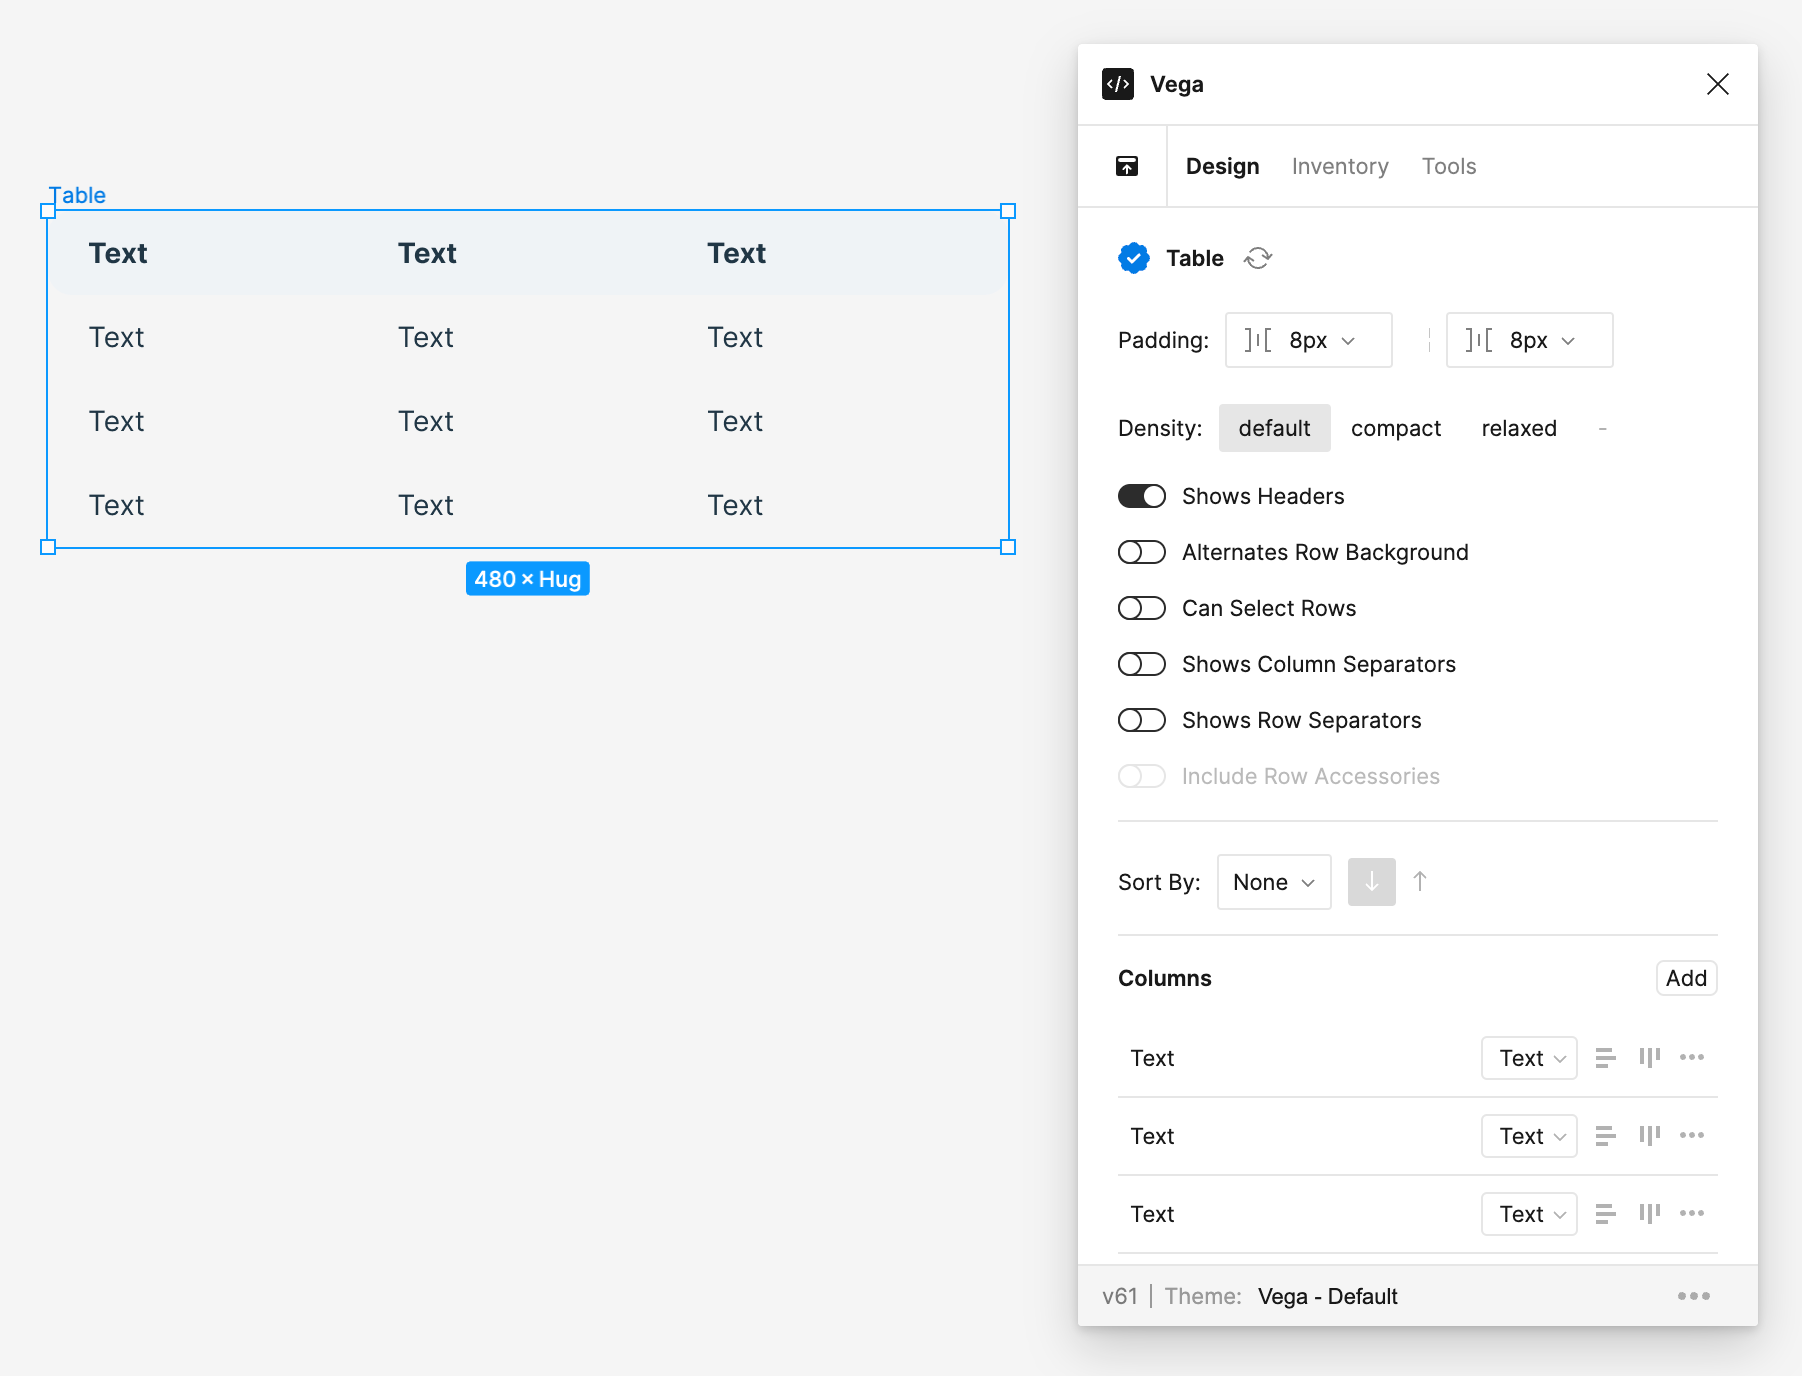Screen dimensions: 1802x1376
Task: Switch to the Design tab
Action: 1222,166
